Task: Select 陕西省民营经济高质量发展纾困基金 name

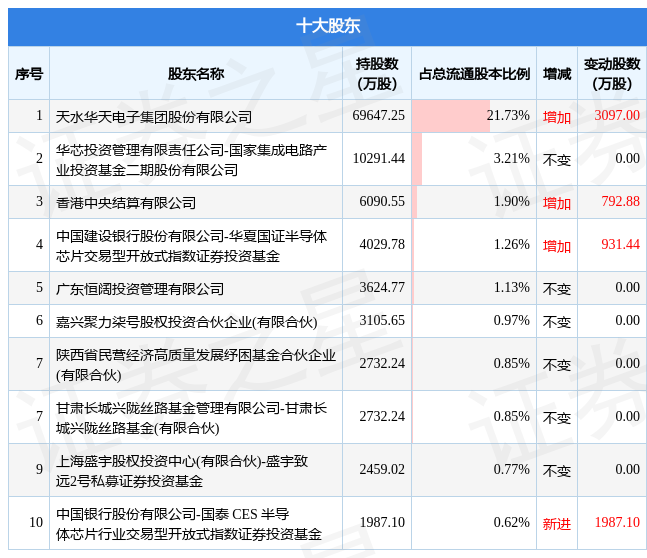Action: [x=196, y=365]
